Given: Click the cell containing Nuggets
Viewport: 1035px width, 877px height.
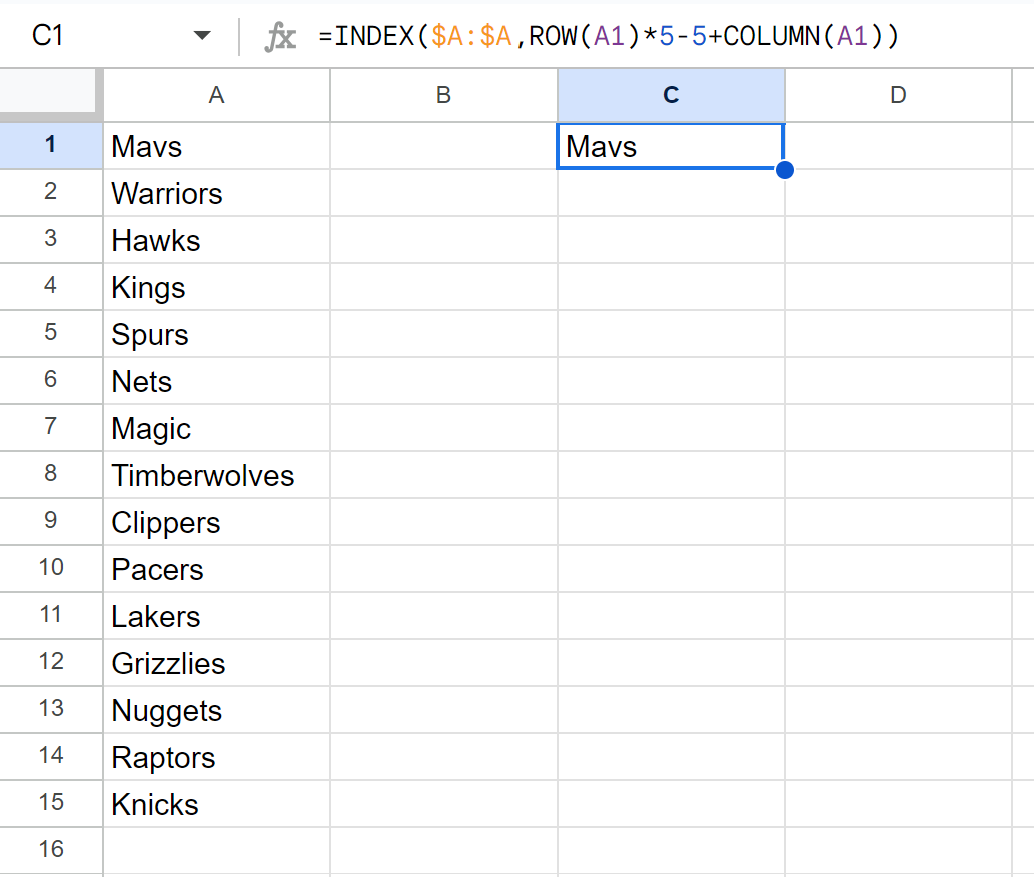Looking at the screenshot, I should pyautogui.click(x=217, y=709).
